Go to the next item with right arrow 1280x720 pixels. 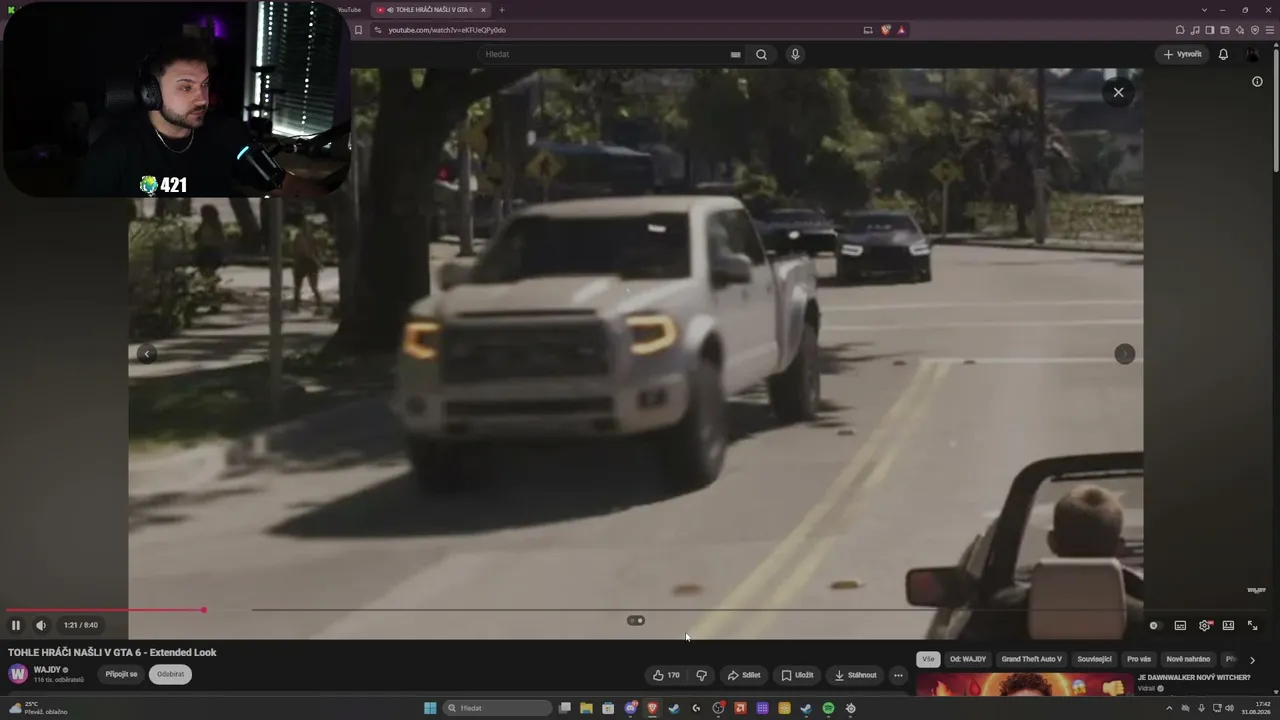(1125, 354)
